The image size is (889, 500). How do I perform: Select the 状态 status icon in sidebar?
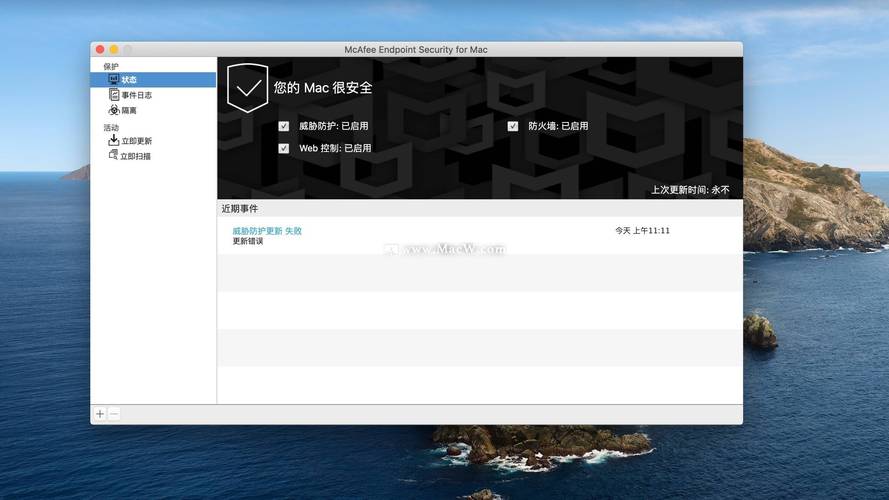tap(113, 79)
